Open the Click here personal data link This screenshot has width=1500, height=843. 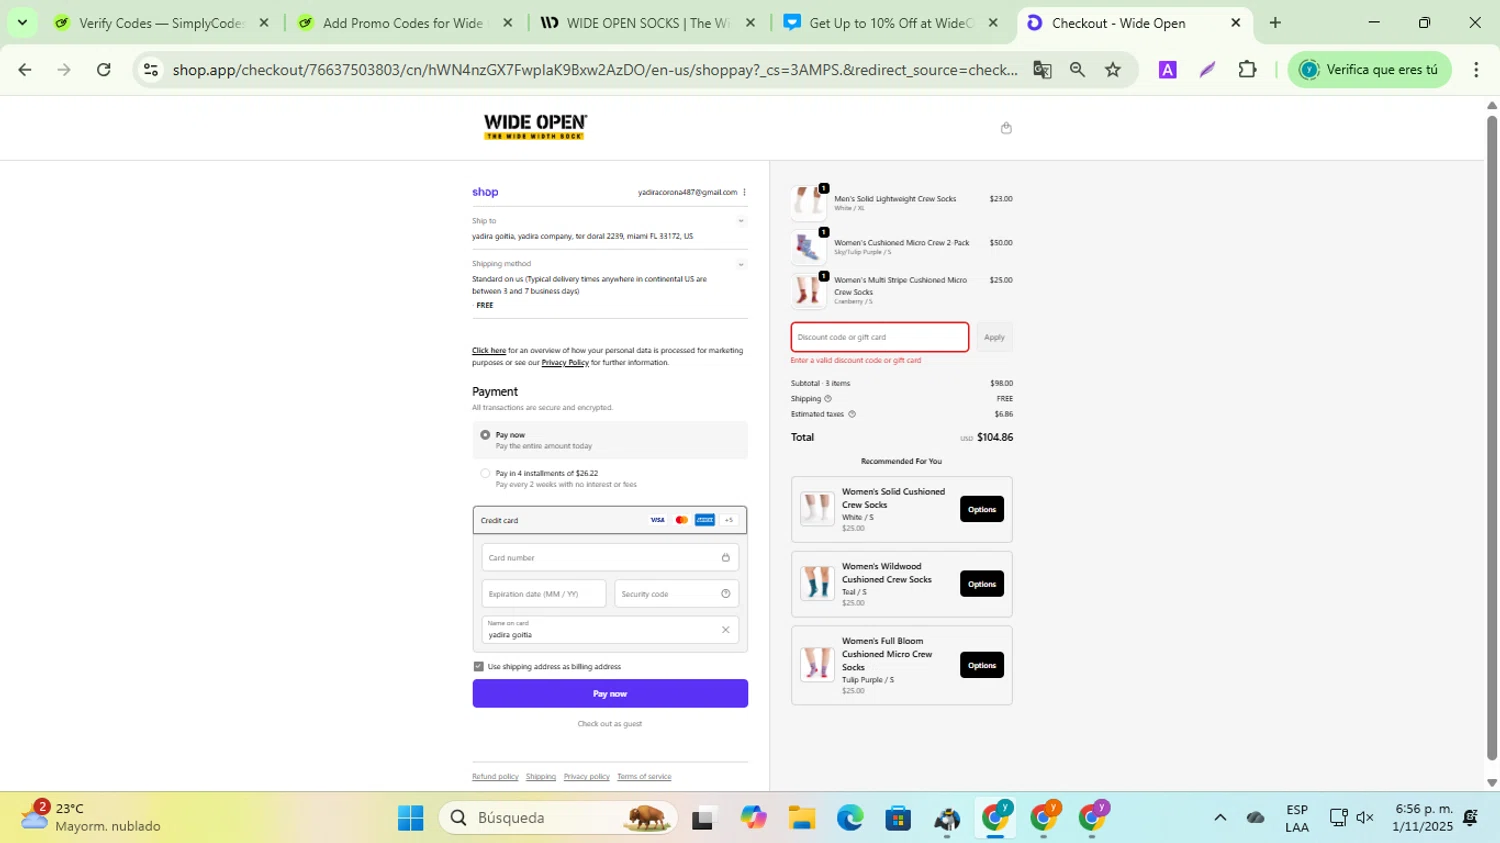click(489, 351)
